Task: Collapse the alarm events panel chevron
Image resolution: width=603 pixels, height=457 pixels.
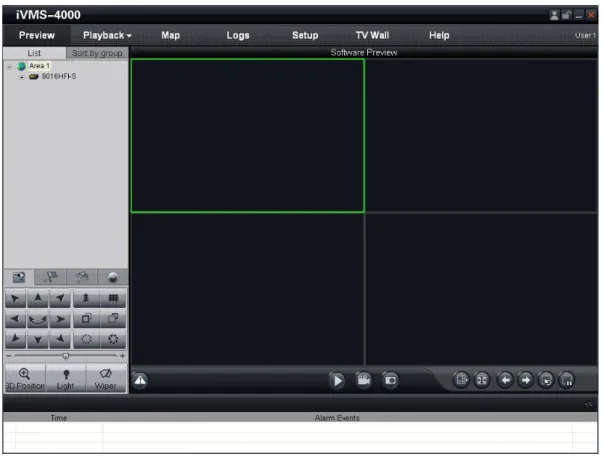Action: pos(588,404)
